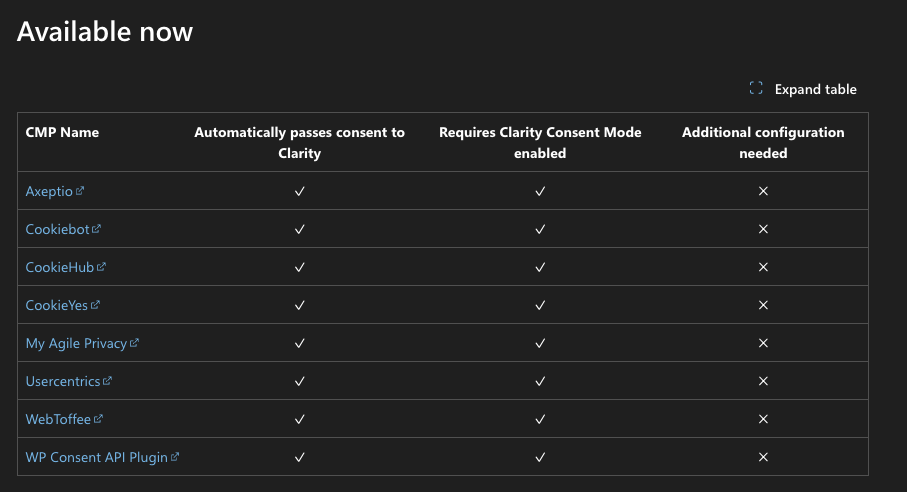
Task: Click external link icon next to Axeptio
Action: (80, 190)
